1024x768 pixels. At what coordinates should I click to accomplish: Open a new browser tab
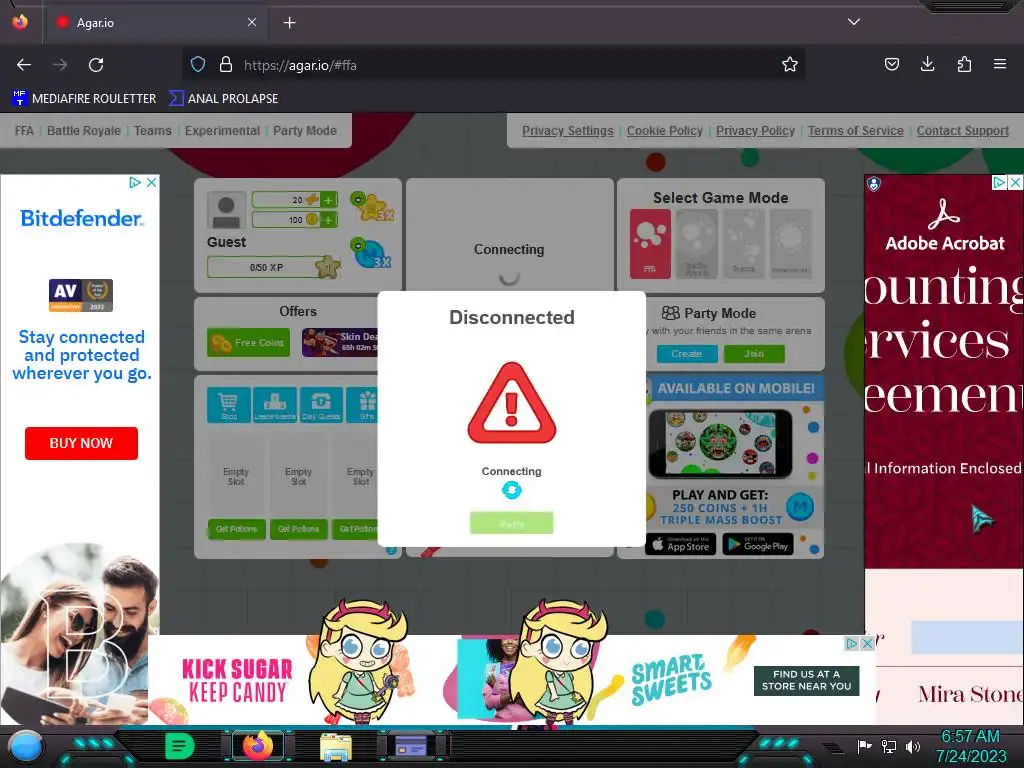pyautogui.click(x=289, y=23)
